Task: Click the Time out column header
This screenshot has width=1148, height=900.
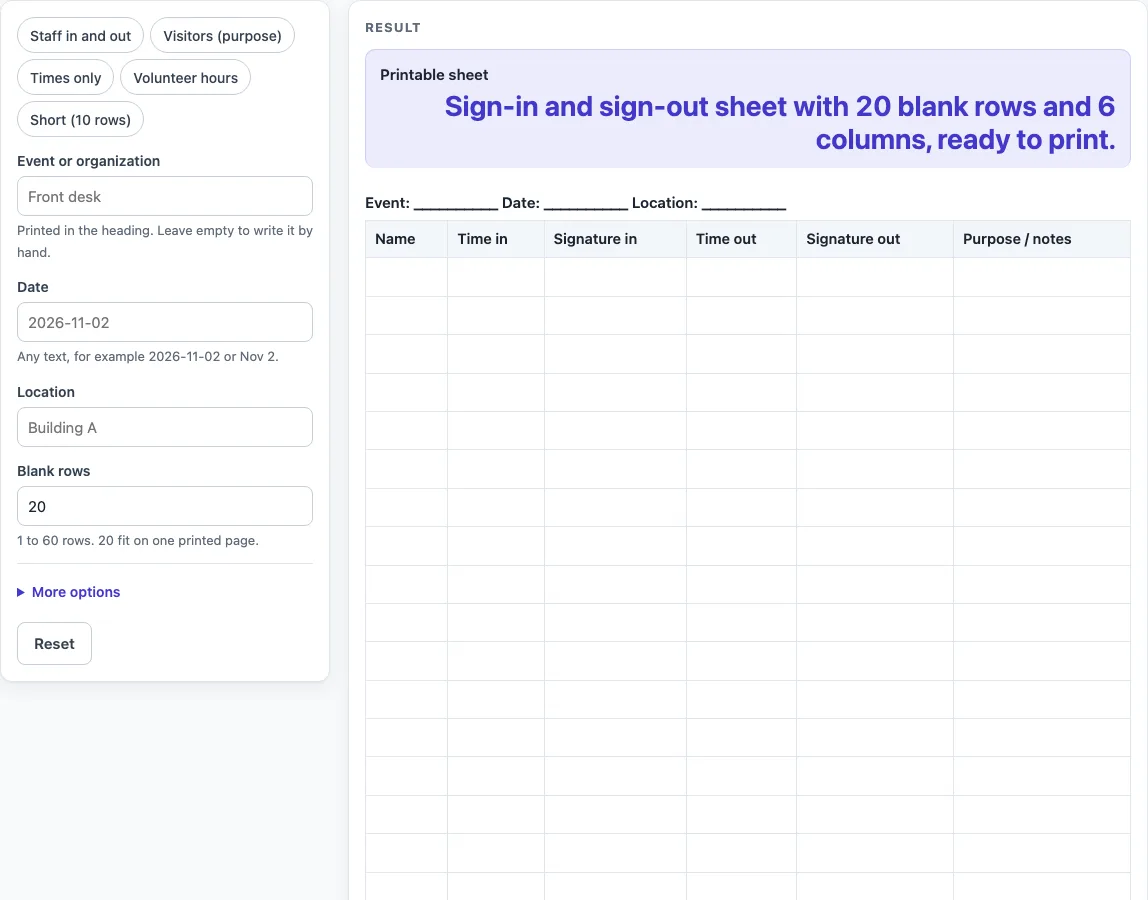Action: [x=741, y=239]
